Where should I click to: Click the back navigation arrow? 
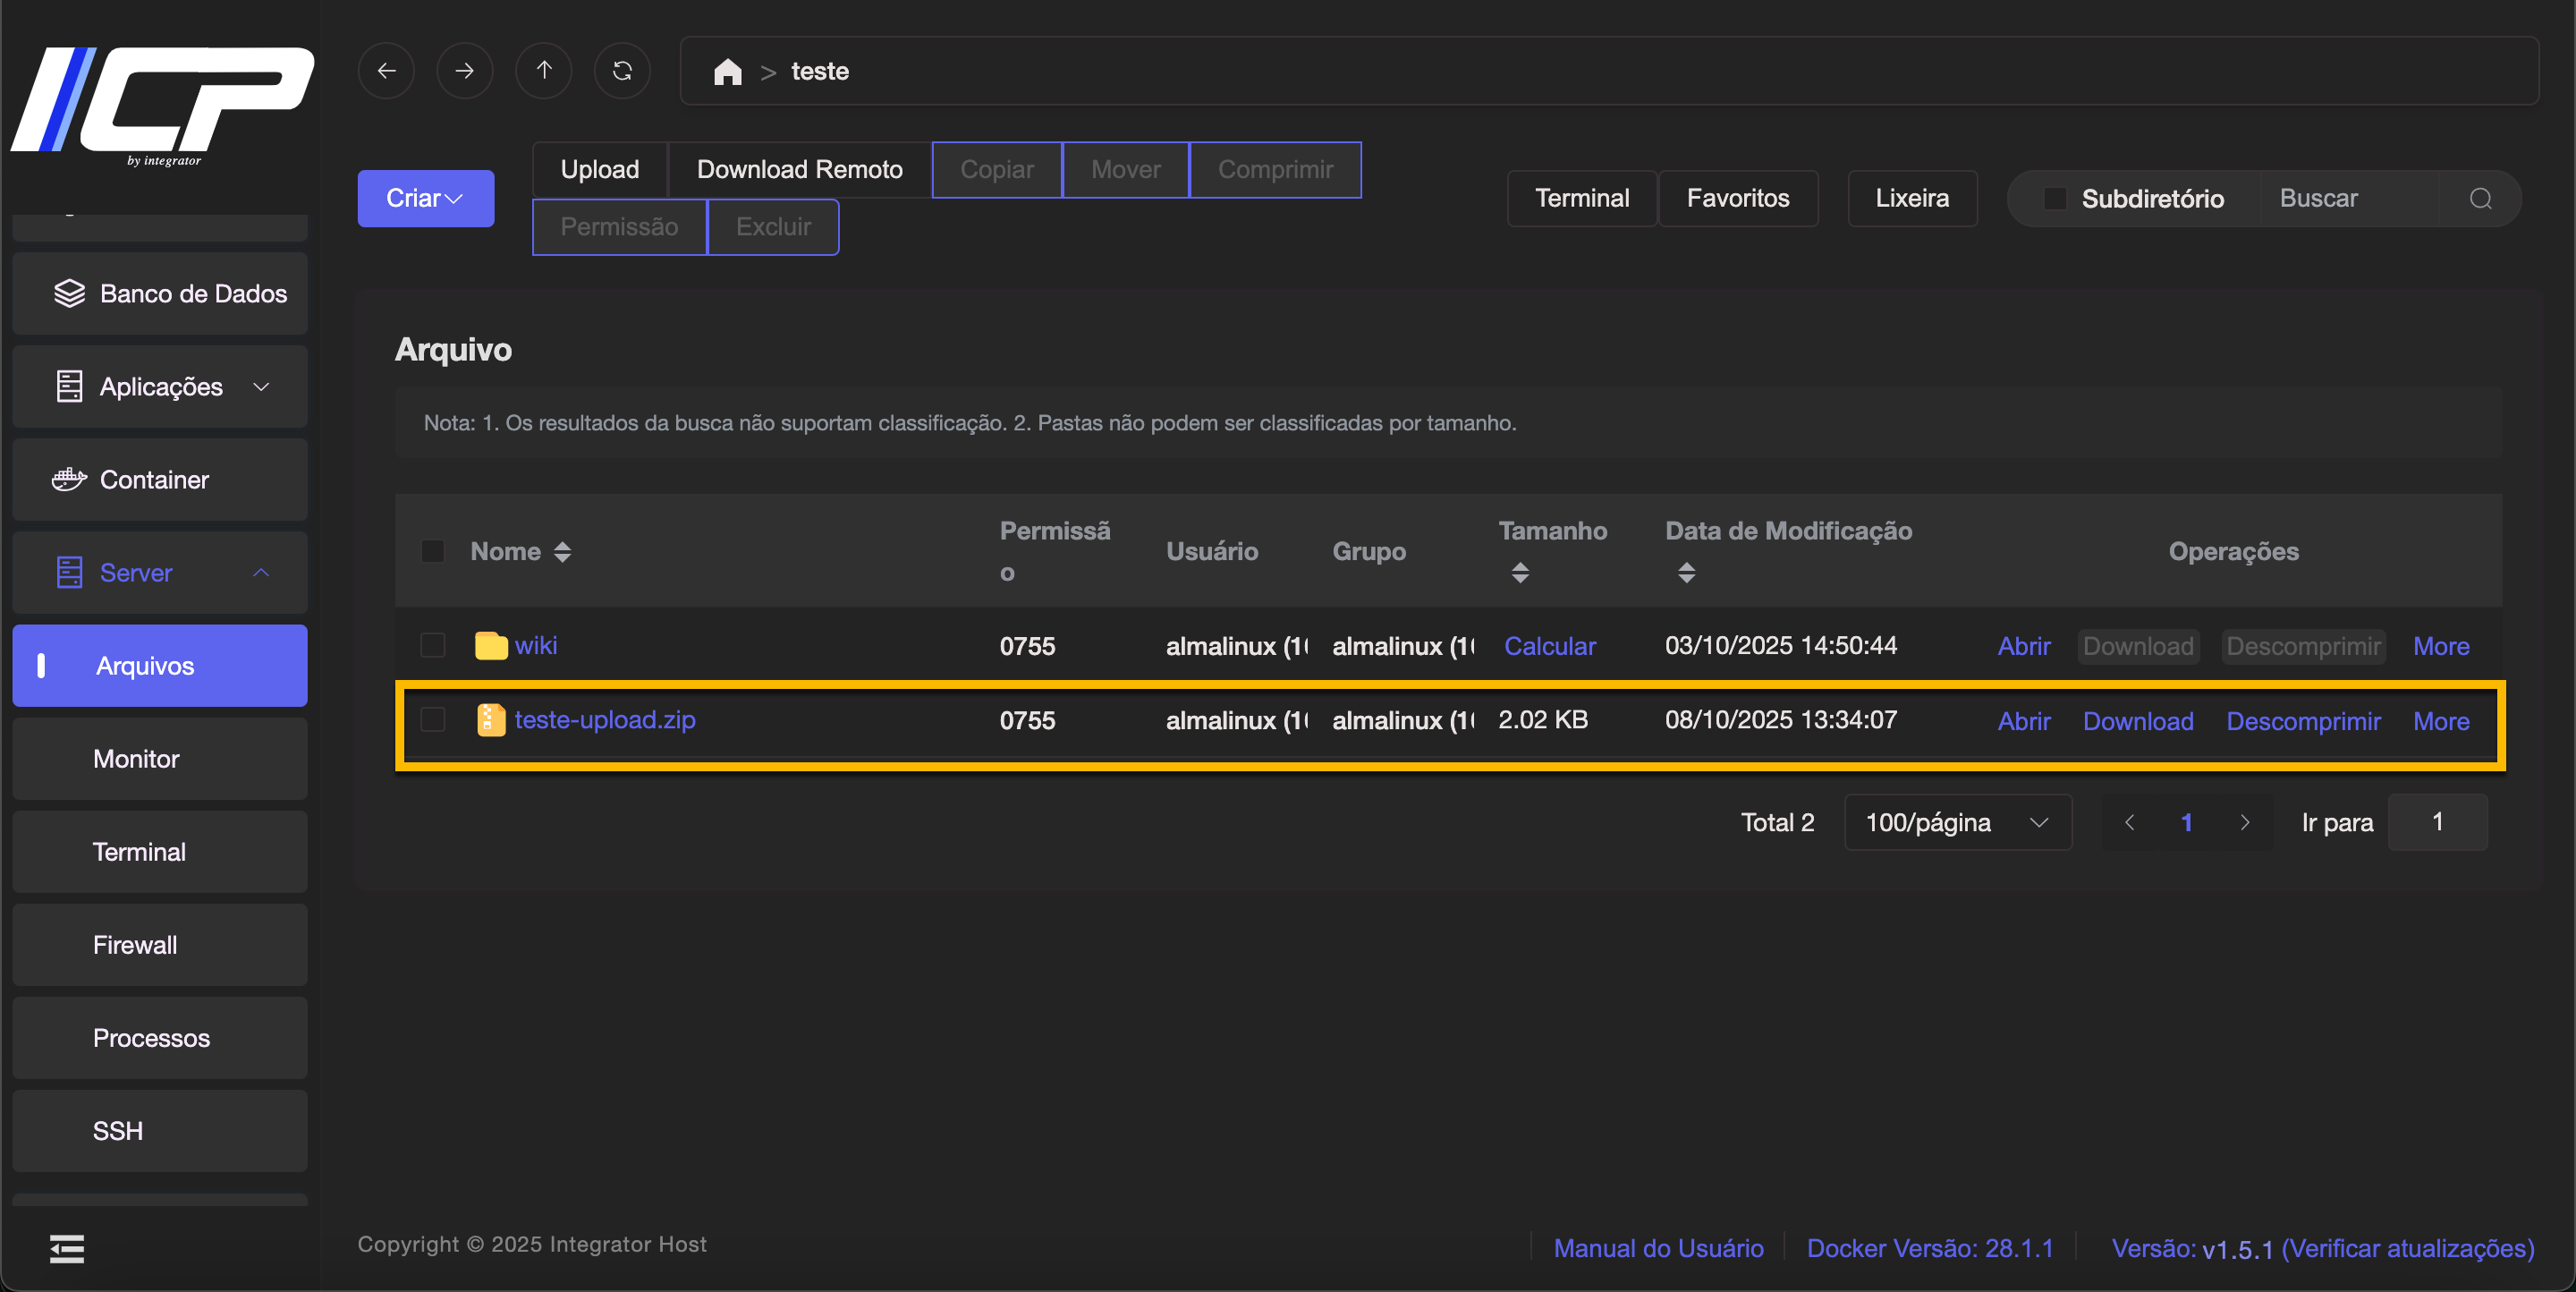click(386, 71)
